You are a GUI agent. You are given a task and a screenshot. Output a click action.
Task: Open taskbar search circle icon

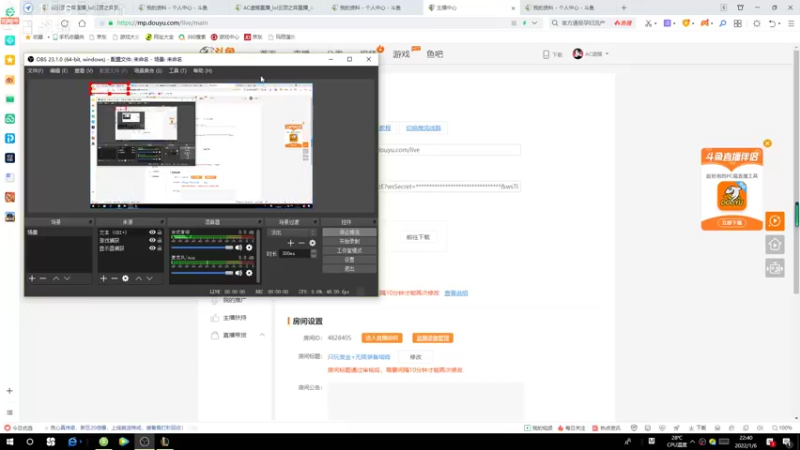point(30,442)
